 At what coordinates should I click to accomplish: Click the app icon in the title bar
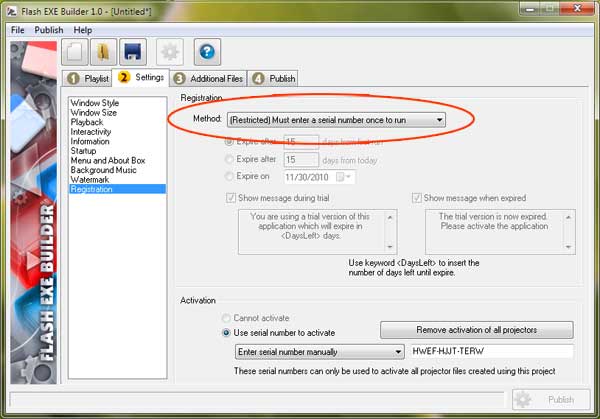pyautogui.click(x=12, y=12)
